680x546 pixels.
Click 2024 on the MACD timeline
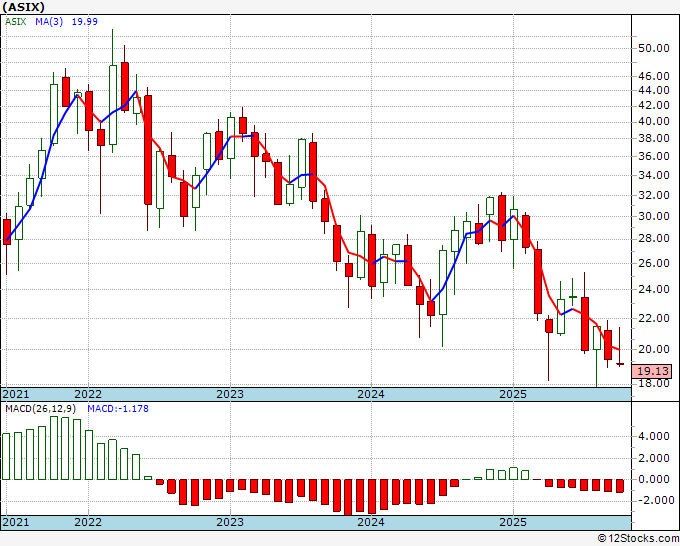click(371, 522)
